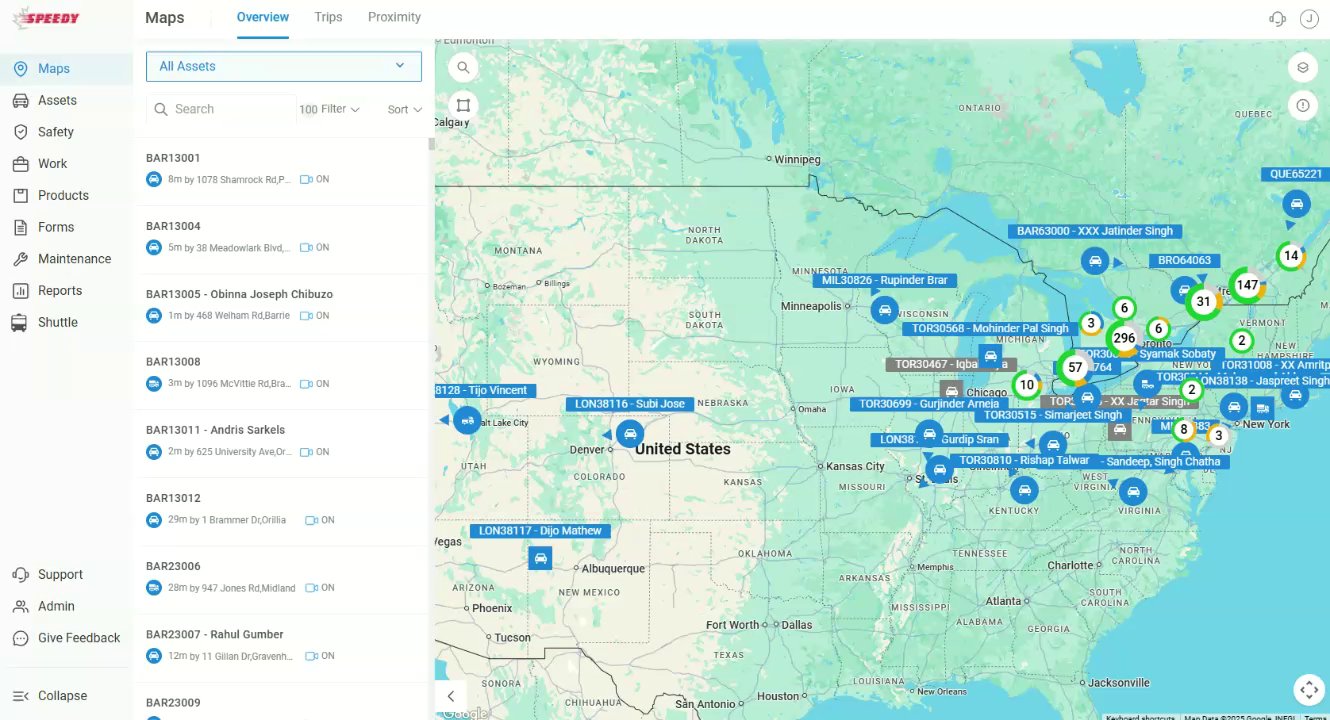The width and height of the screenshot is (1330, 720).
Task: Switch to the Trips tab
Action: 328,18
